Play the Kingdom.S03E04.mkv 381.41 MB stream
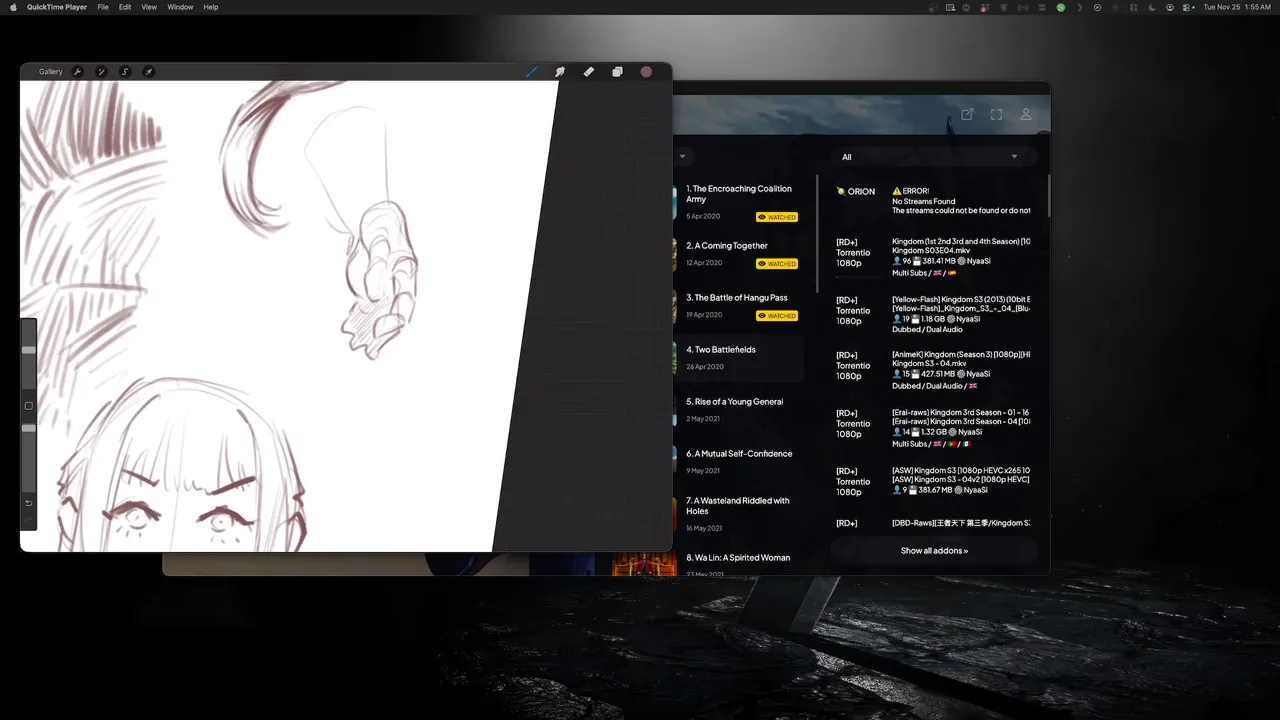This screenshot has width=1280, height=720. pos(932,257)
